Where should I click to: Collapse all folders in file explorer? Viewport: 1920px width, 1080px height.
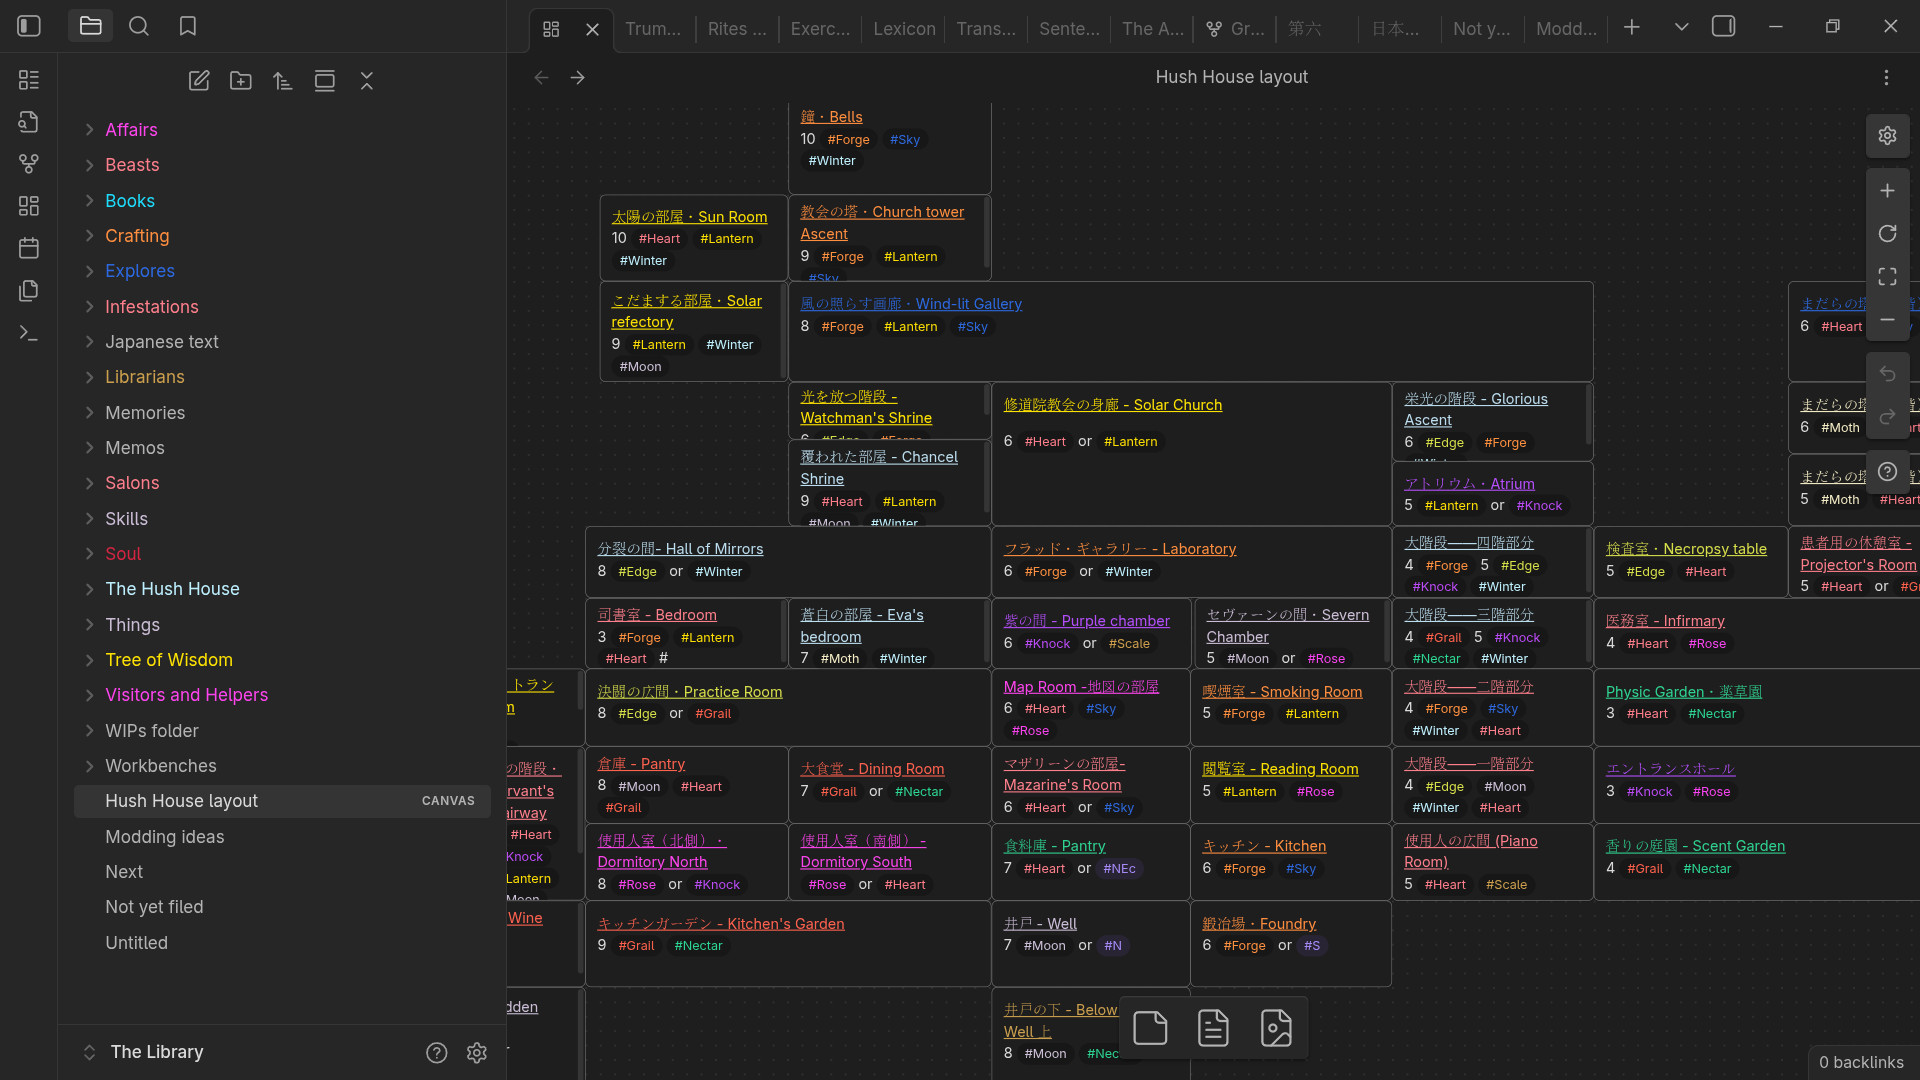(x=367, y=81)
